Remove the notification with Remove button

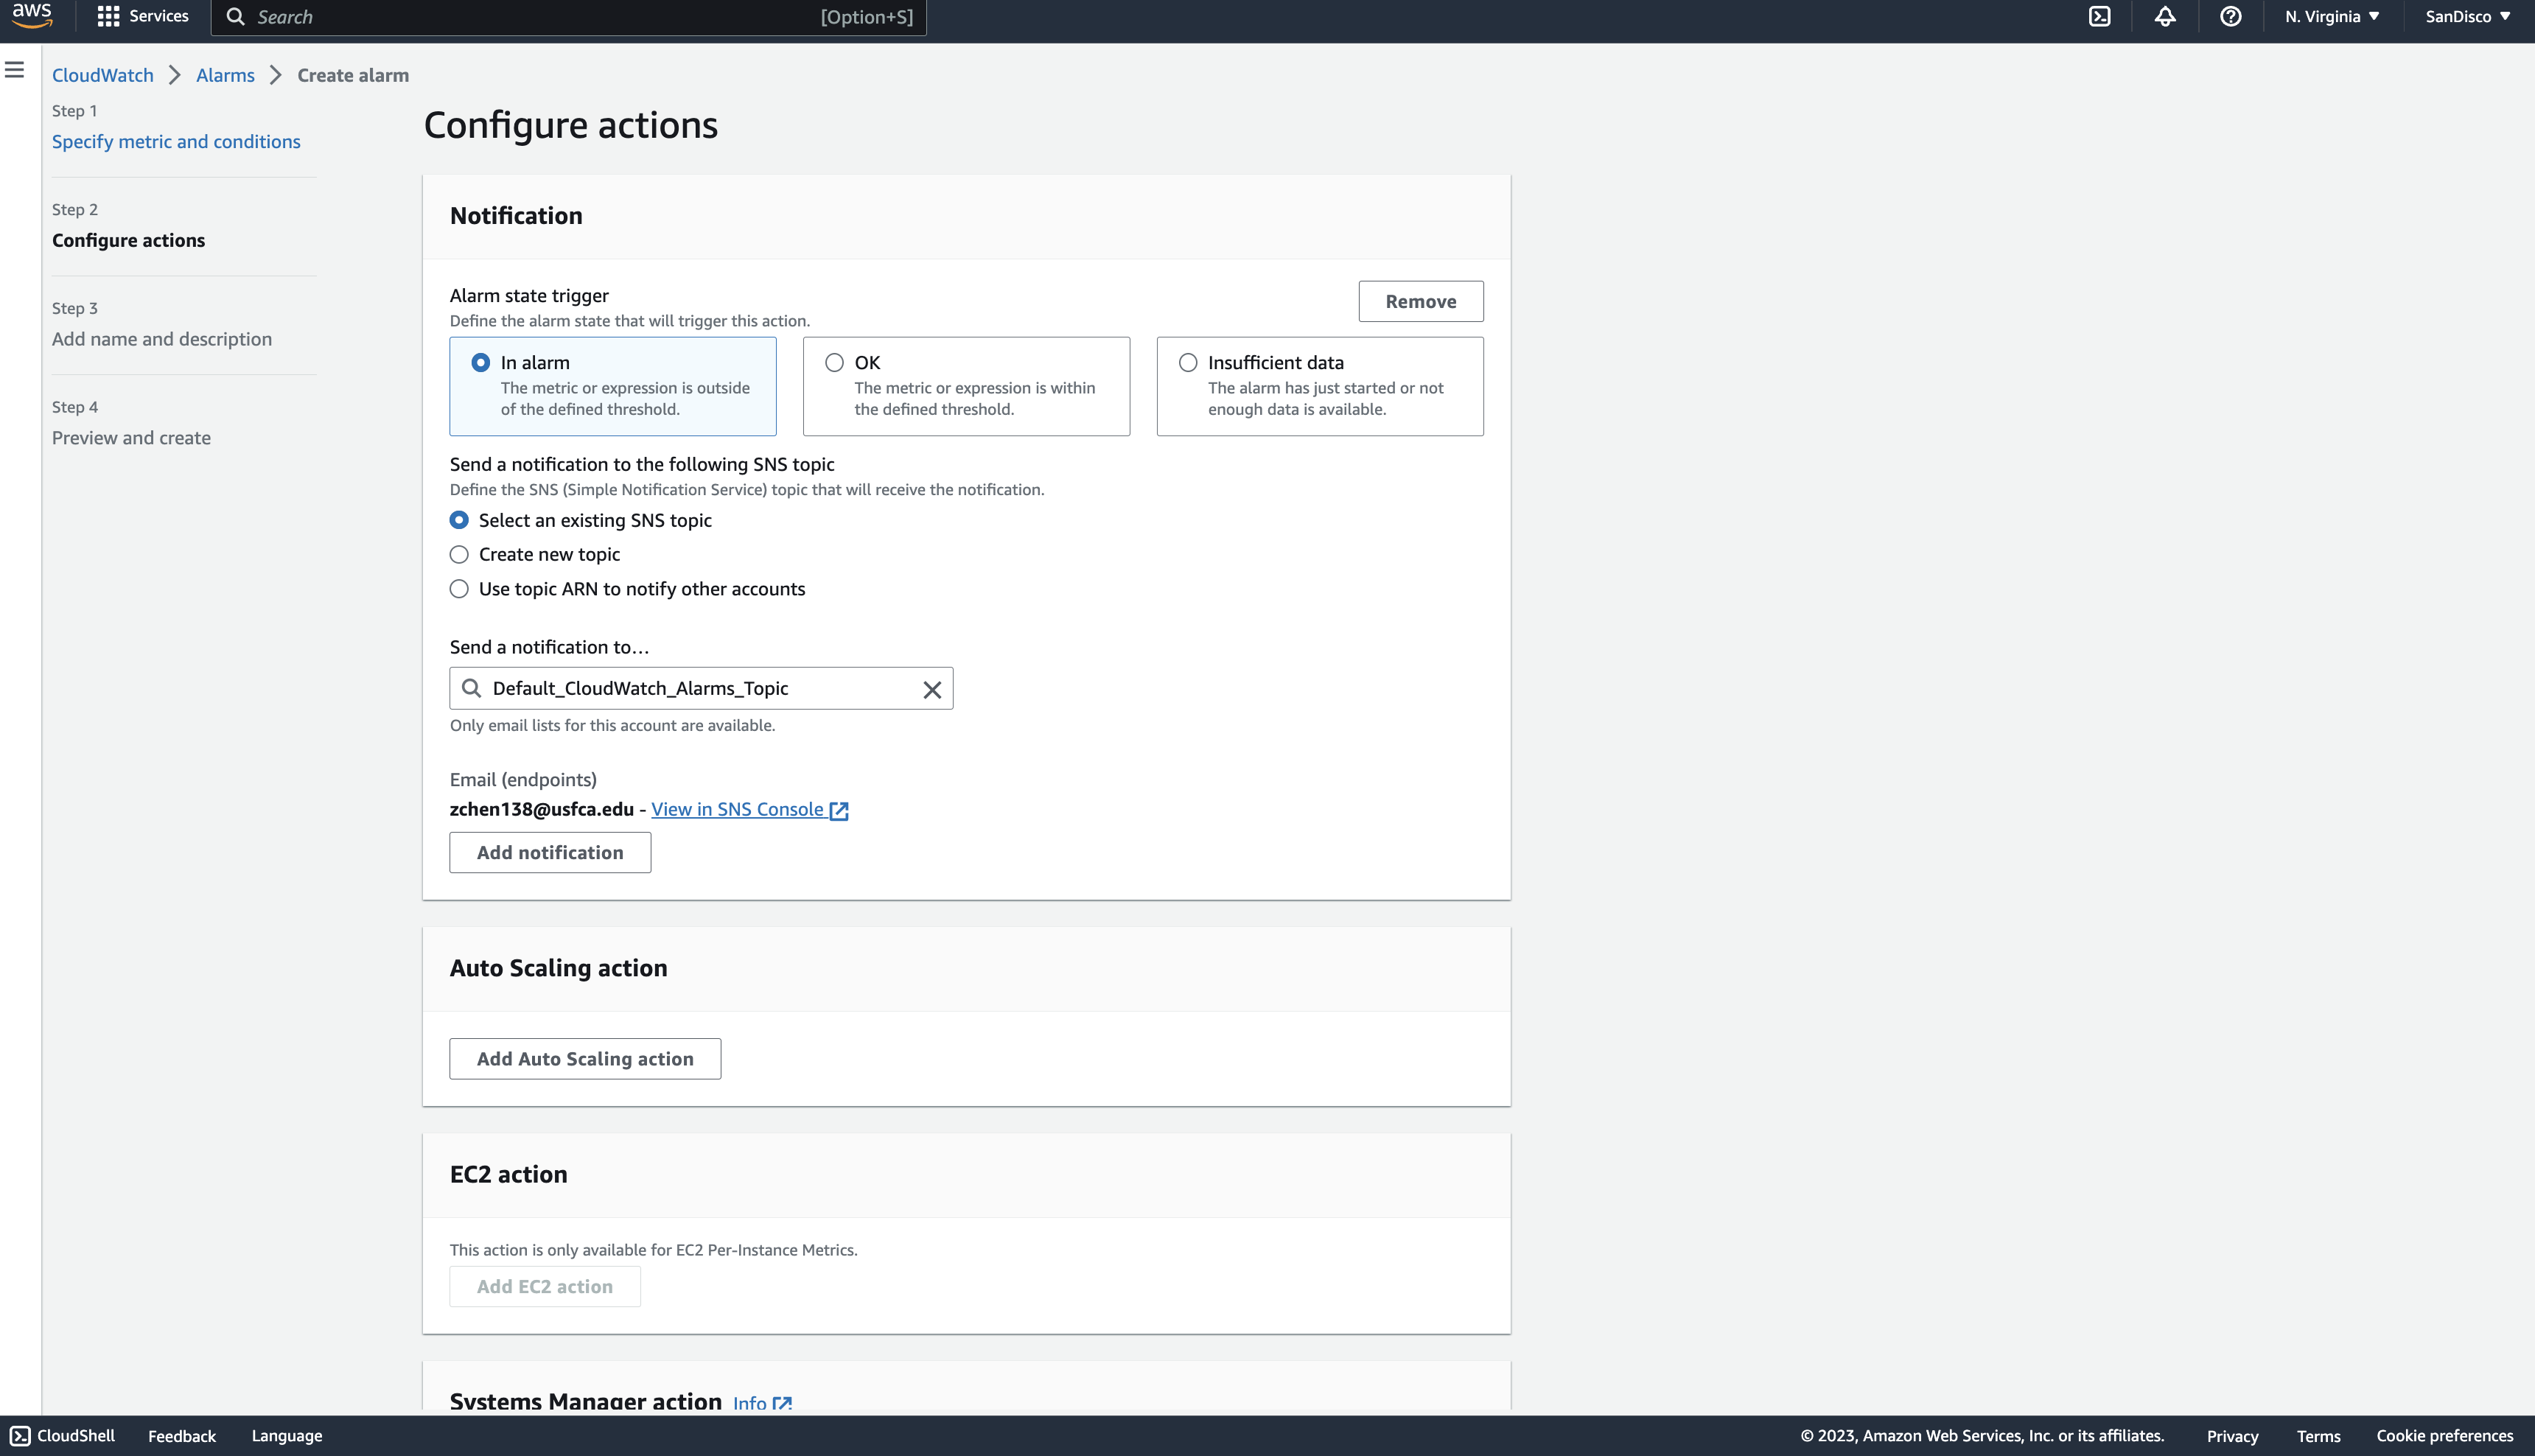click(x=1420, y=302)
